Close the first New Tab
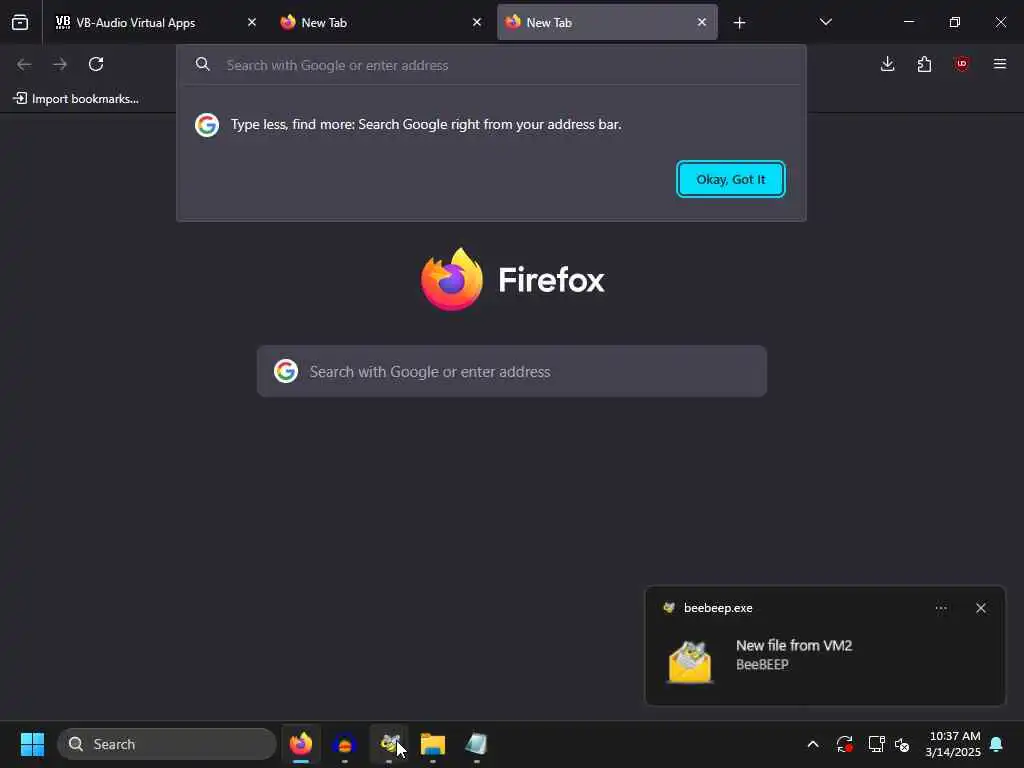This screenshot has width=1024, height=768. coord(477,22)
